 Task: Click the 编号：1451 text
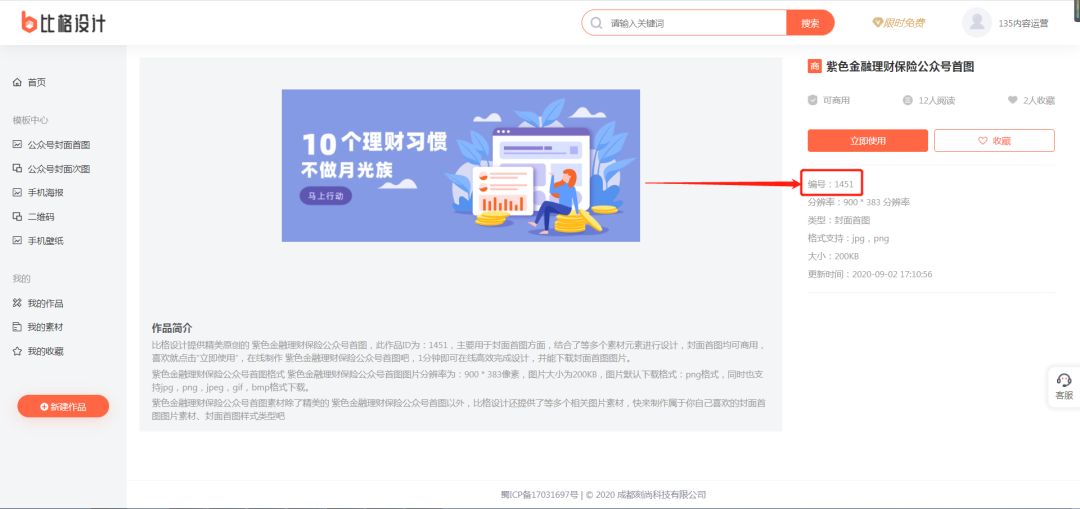pyautogui.click(x=831, y=185)
